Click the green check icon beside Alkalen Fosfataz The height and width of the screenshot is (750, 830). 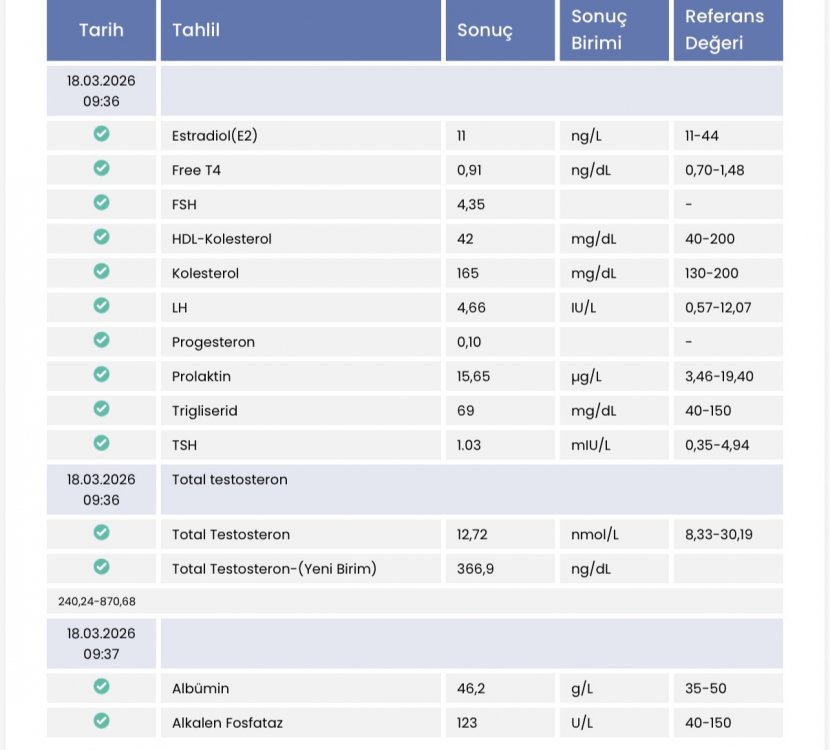coord(101,721)
